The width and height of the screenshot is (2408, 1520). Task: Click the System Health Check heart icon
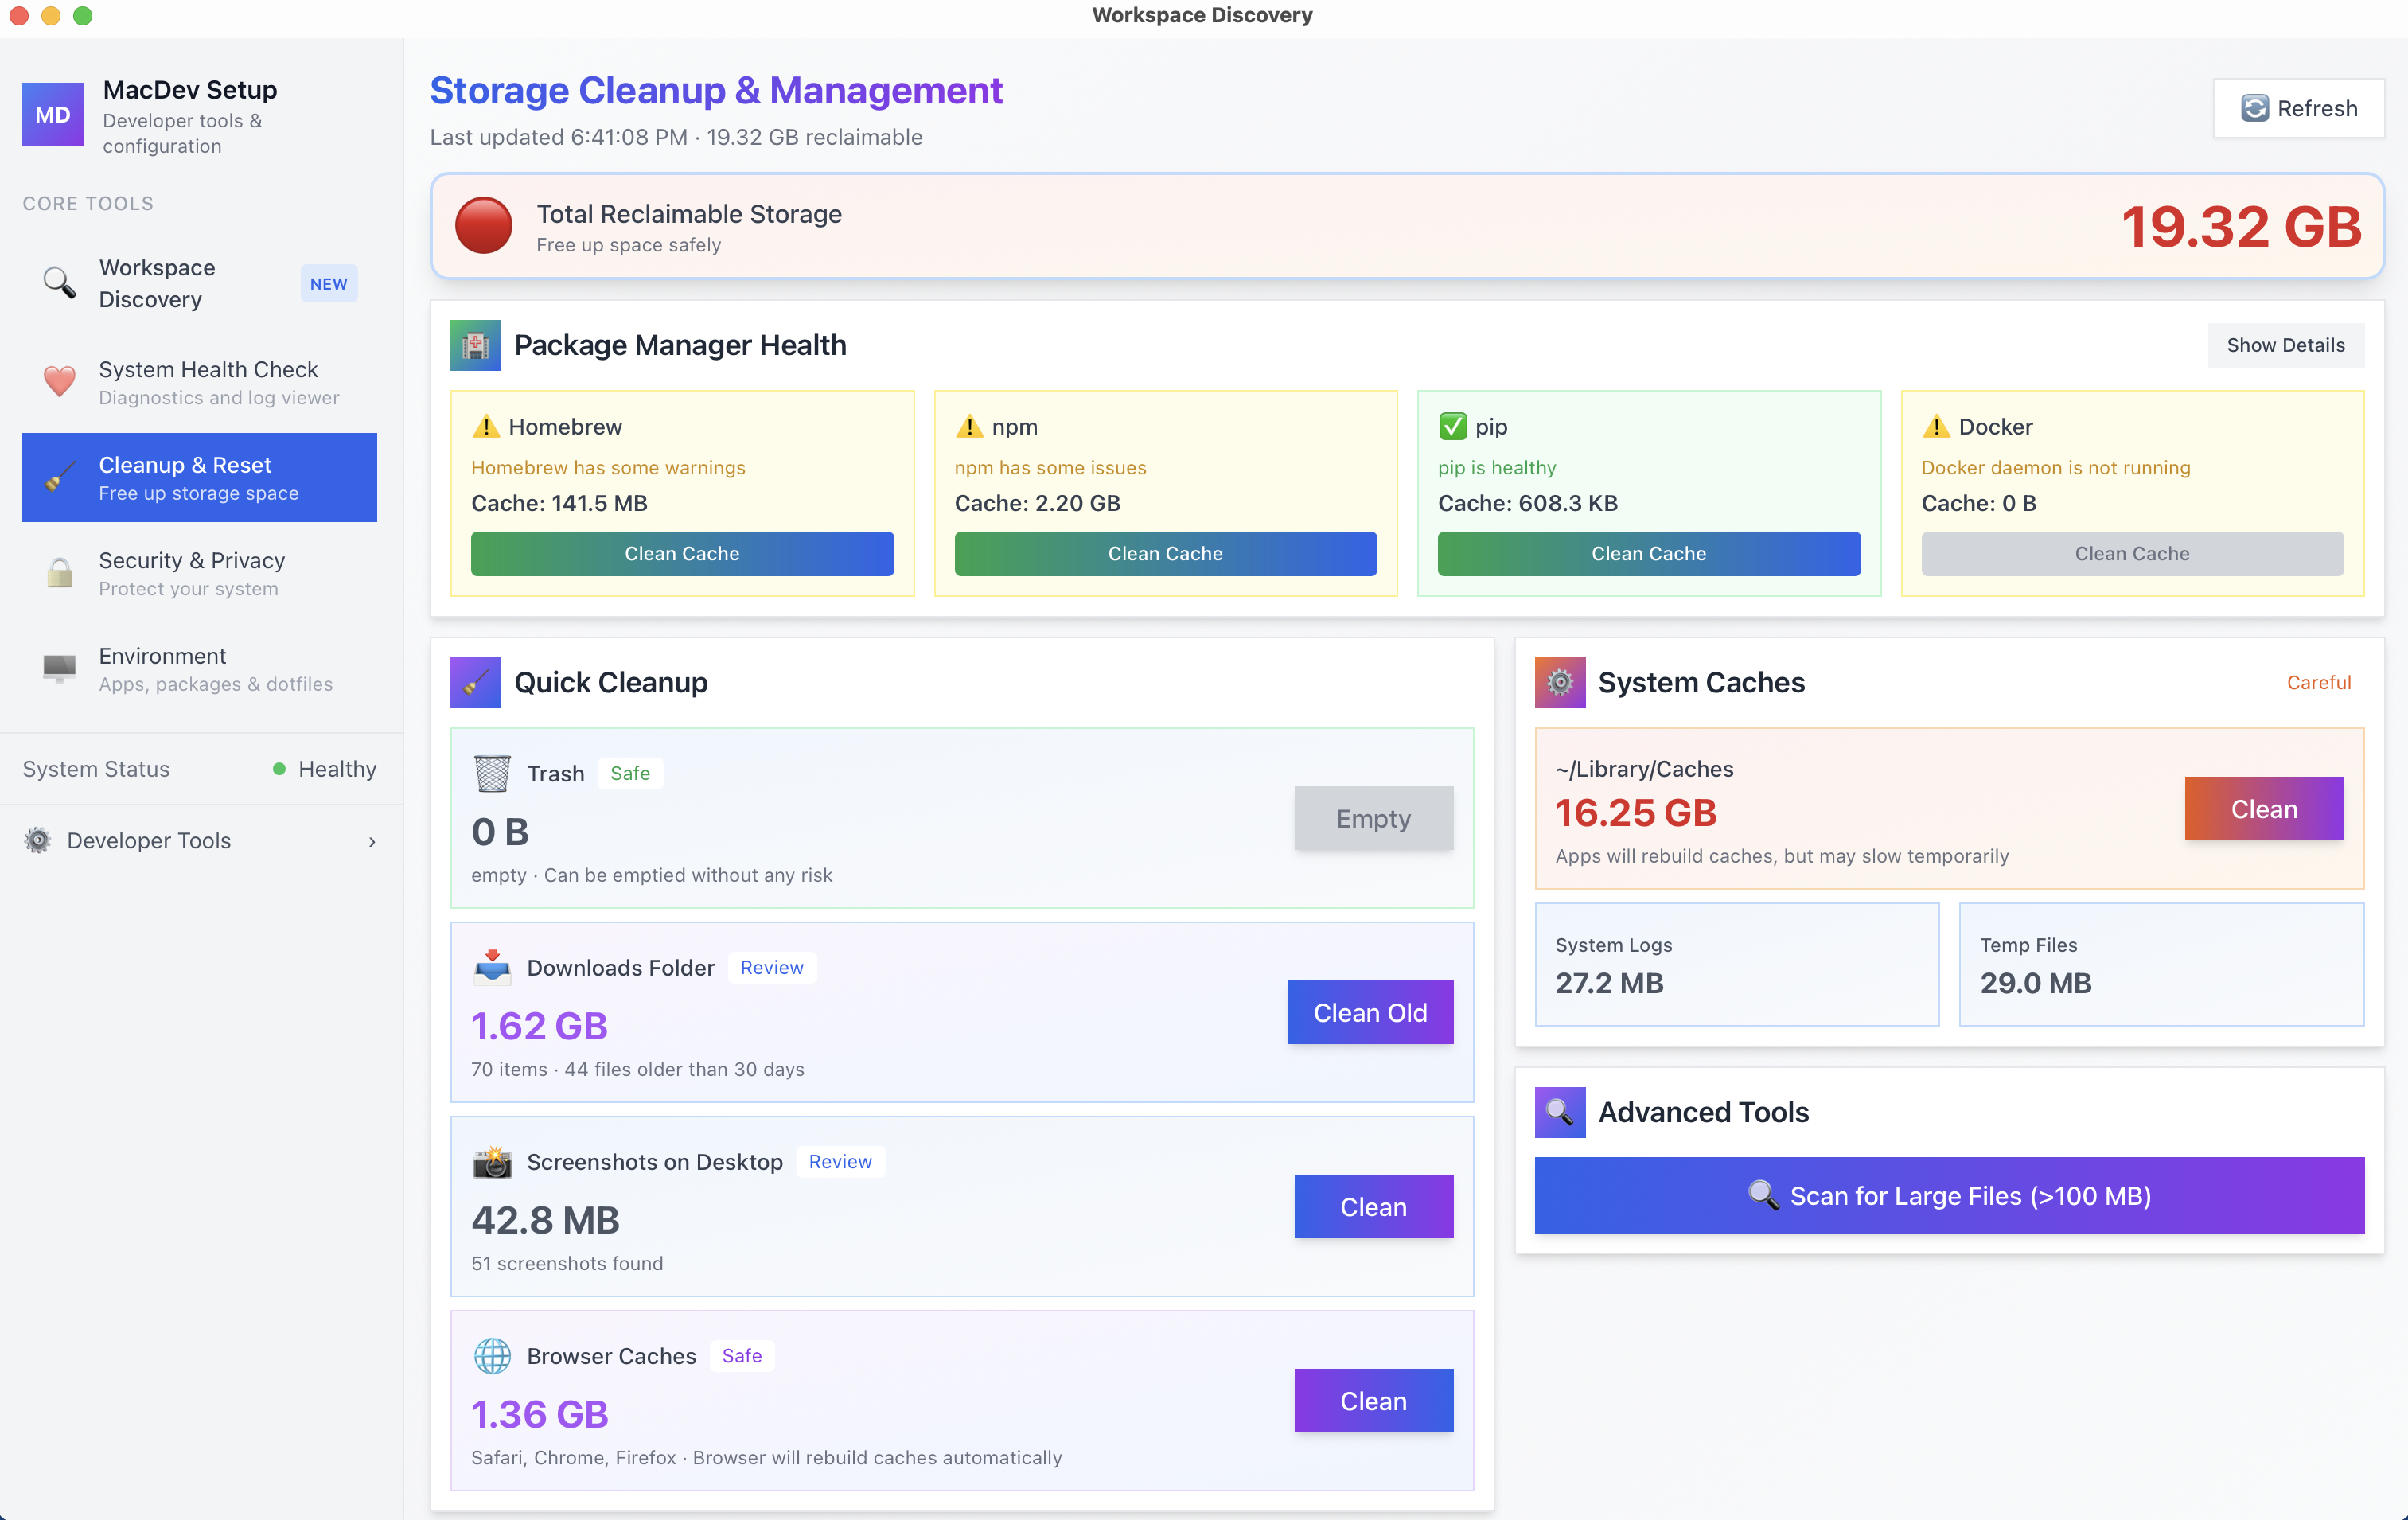(x=58, y=381)
